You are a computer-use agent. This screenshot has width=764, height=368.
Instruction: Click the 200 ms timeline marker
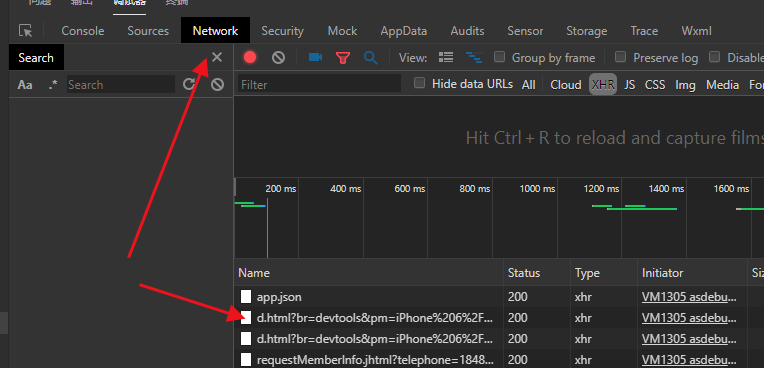(x=281, y=189)
